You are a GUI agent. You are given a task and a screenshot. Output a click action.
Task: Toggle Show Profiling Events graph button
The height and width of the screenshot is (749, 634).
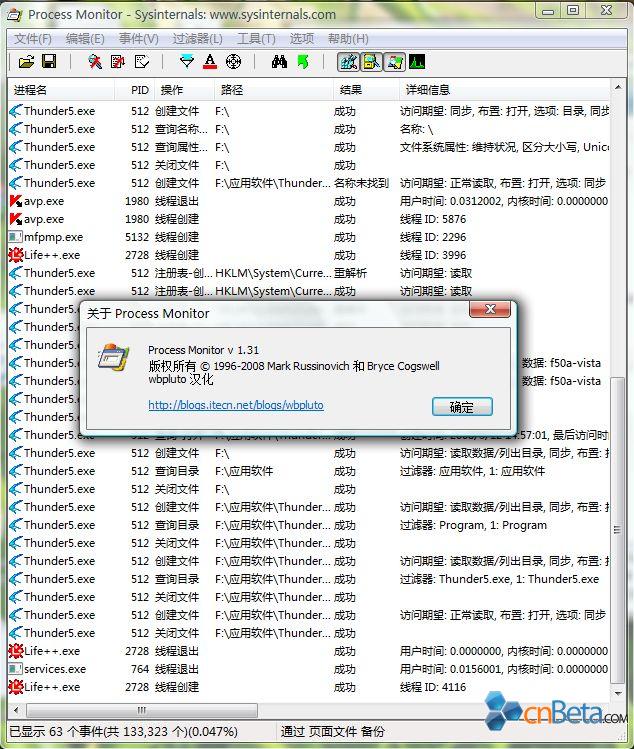click(417, 62)
